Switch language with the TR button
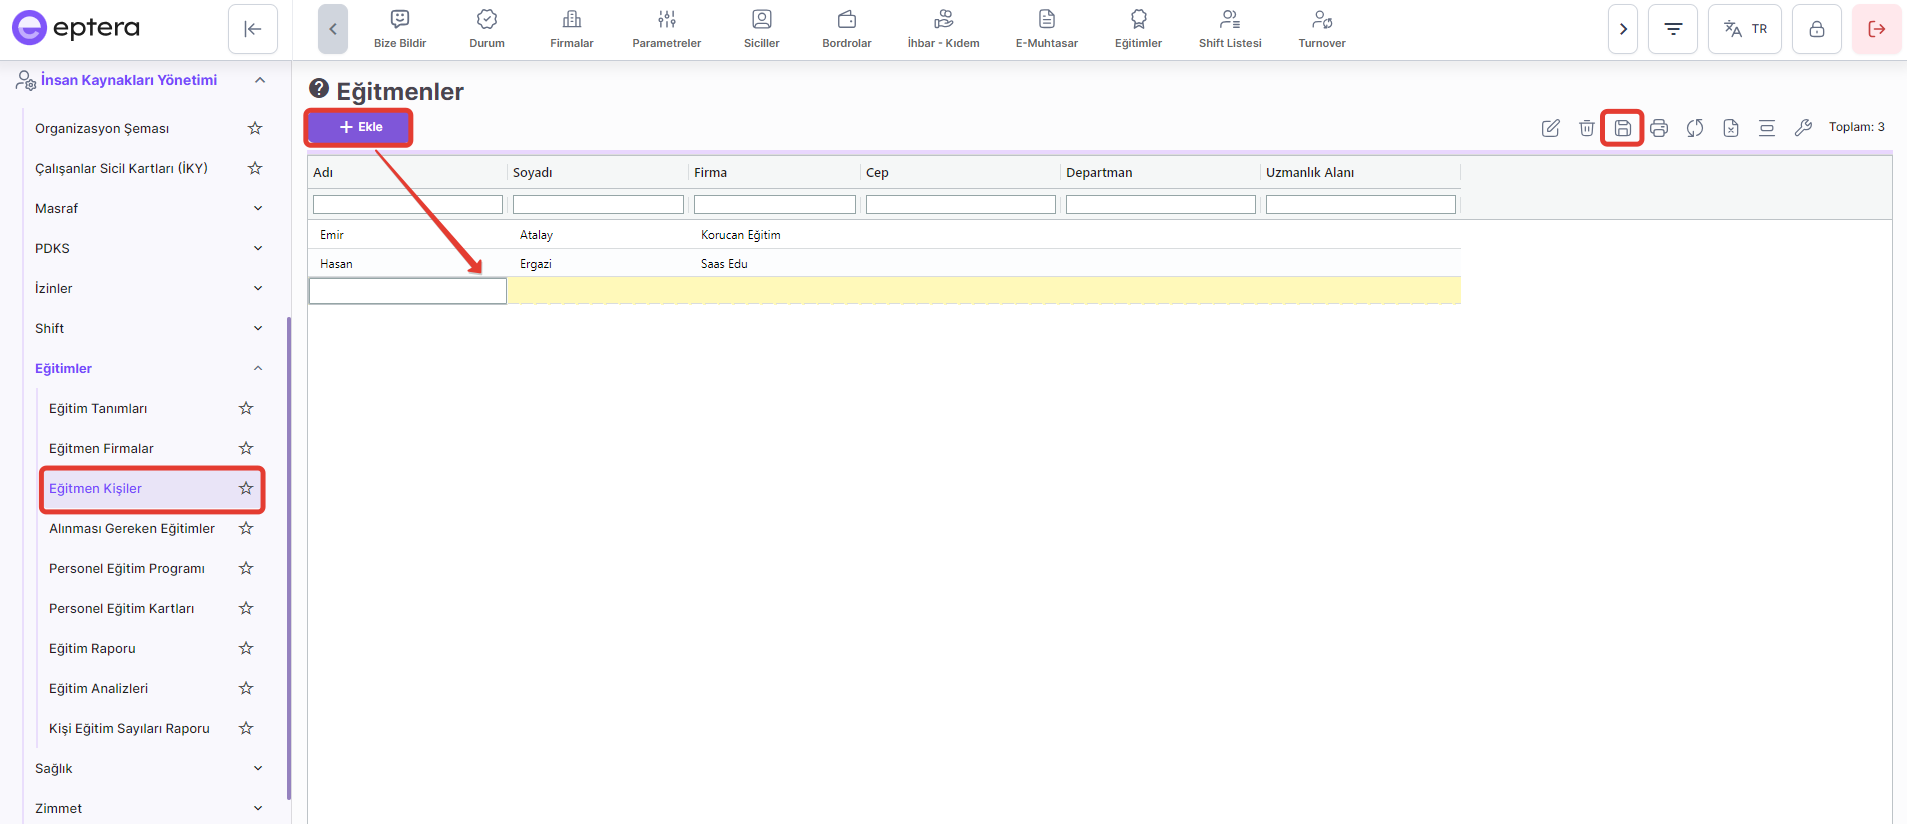 tap(1745, 29)
